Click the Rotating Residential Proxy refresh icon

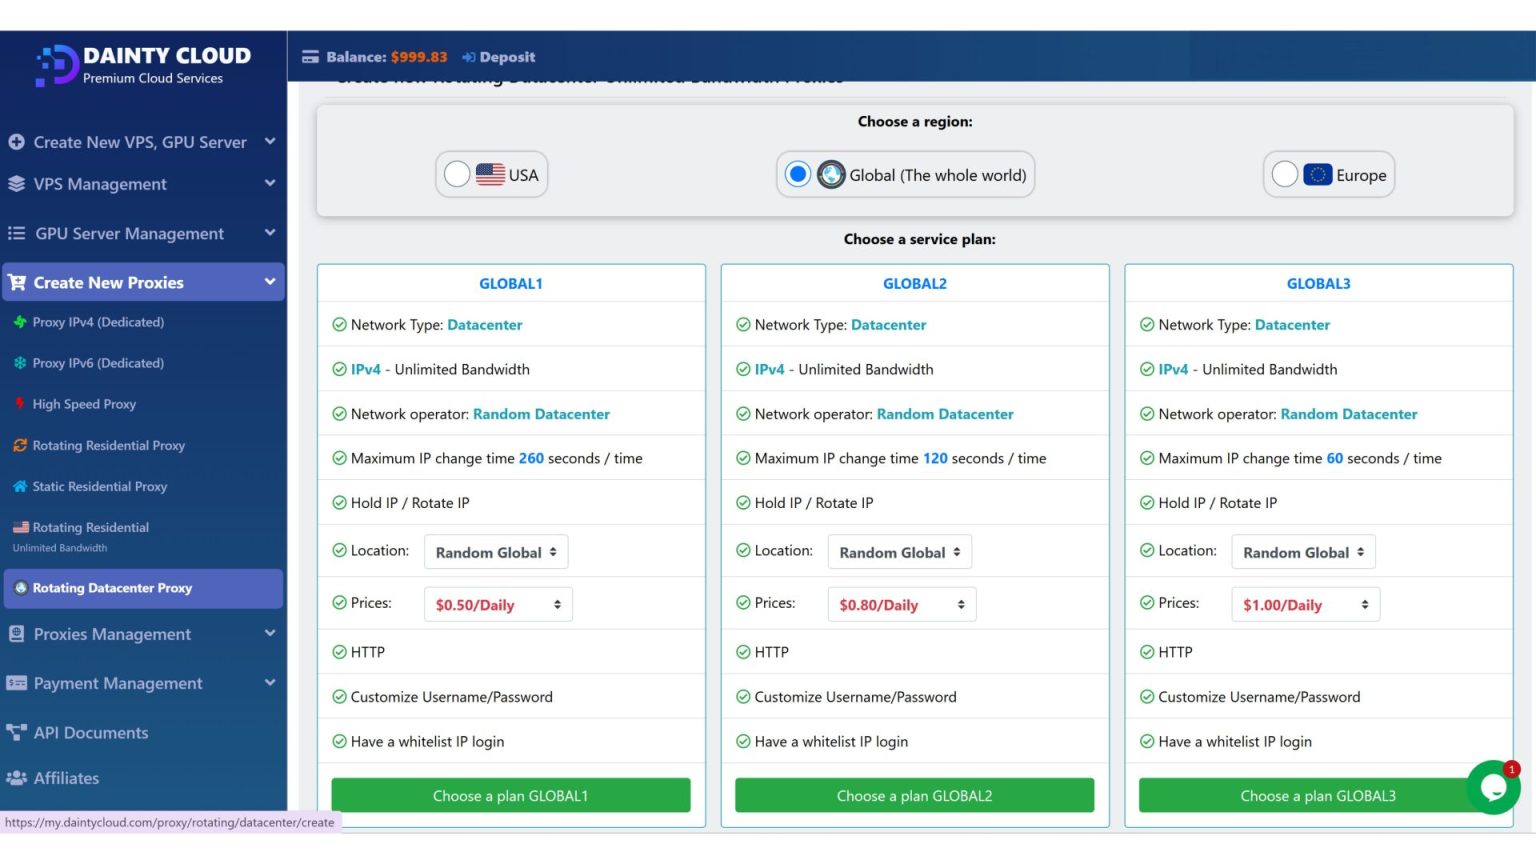[x=21, y=445]
